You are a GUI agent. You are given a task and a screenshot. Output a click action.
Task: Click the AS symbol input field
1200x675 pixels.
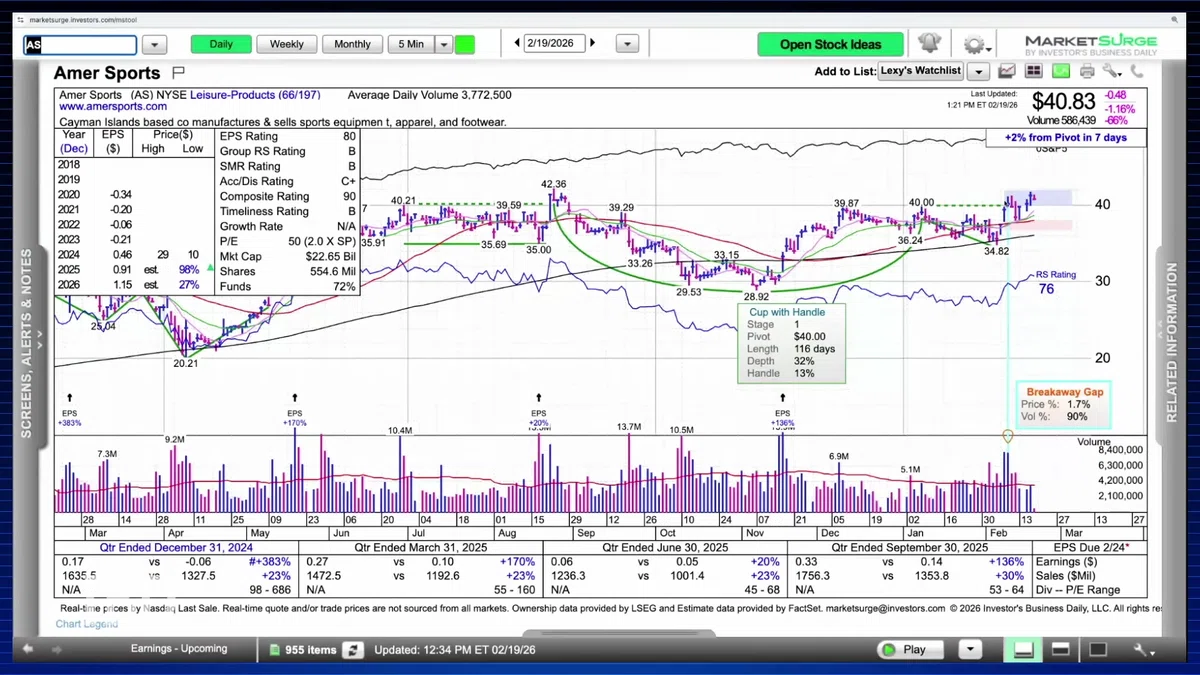[x=80, y=45]
